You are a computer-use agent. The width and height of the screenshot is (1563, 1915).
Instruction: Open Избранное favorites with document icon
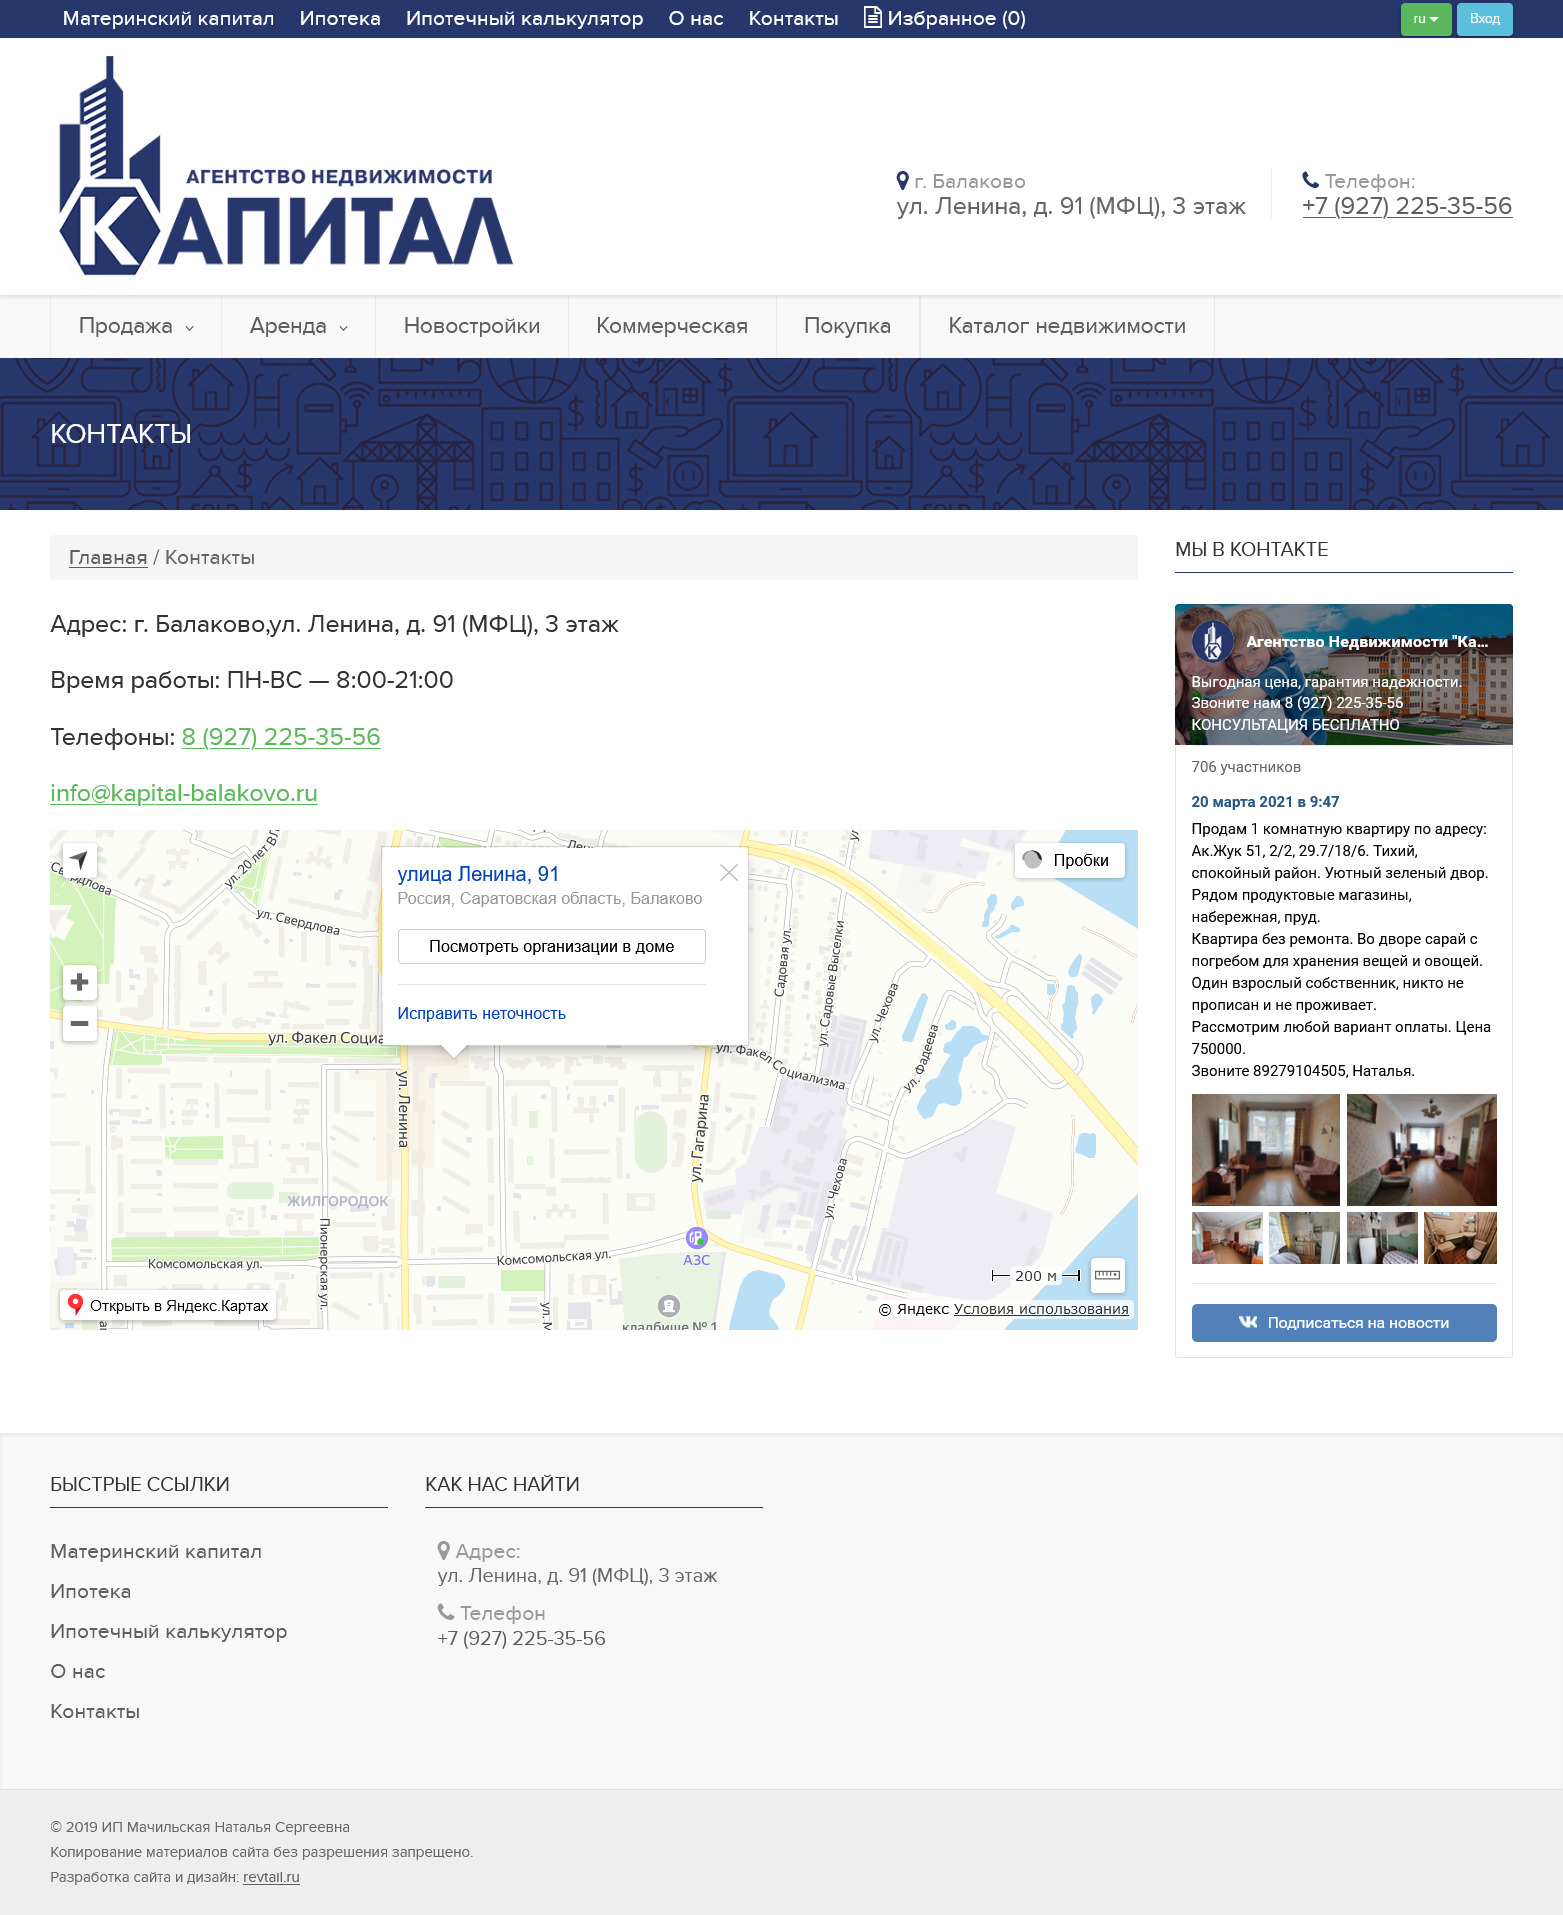[944, 19]
